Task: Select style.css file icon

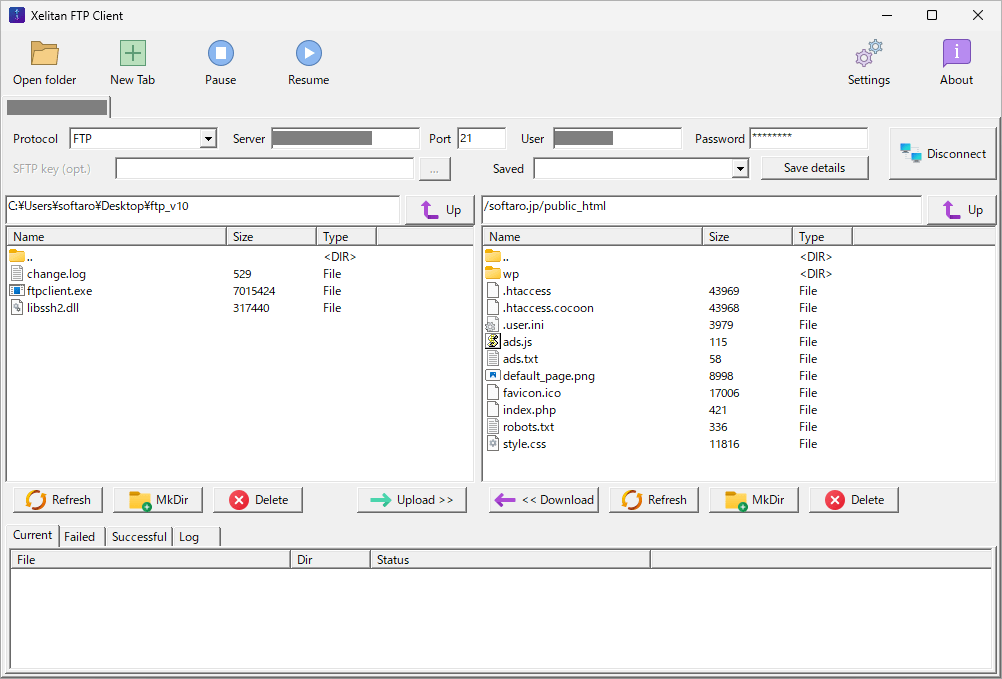Action: point(493,444)
